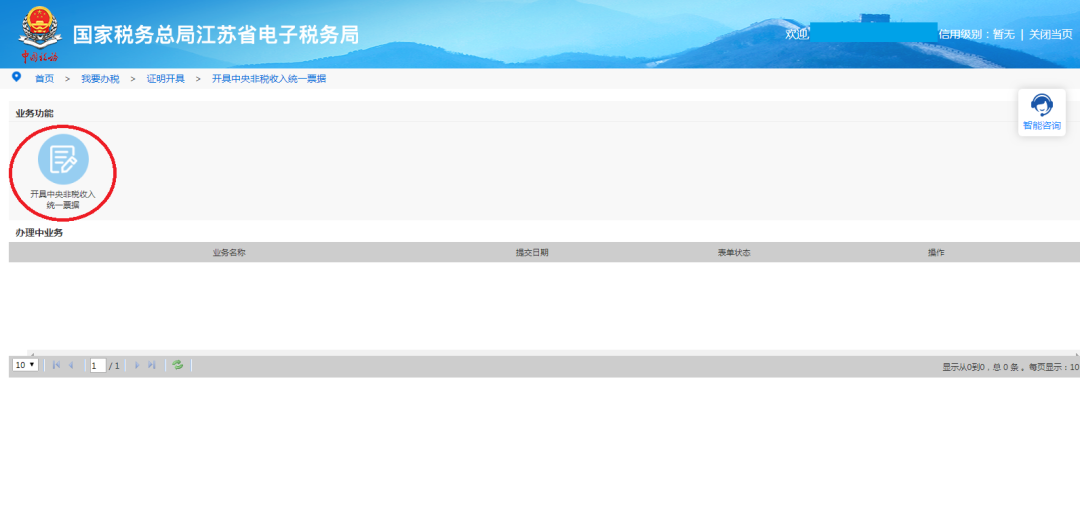Screen dimensions: 1080x528
Task: Click the location pin breadcrumb icon
Action: click(x=17, y=77)
